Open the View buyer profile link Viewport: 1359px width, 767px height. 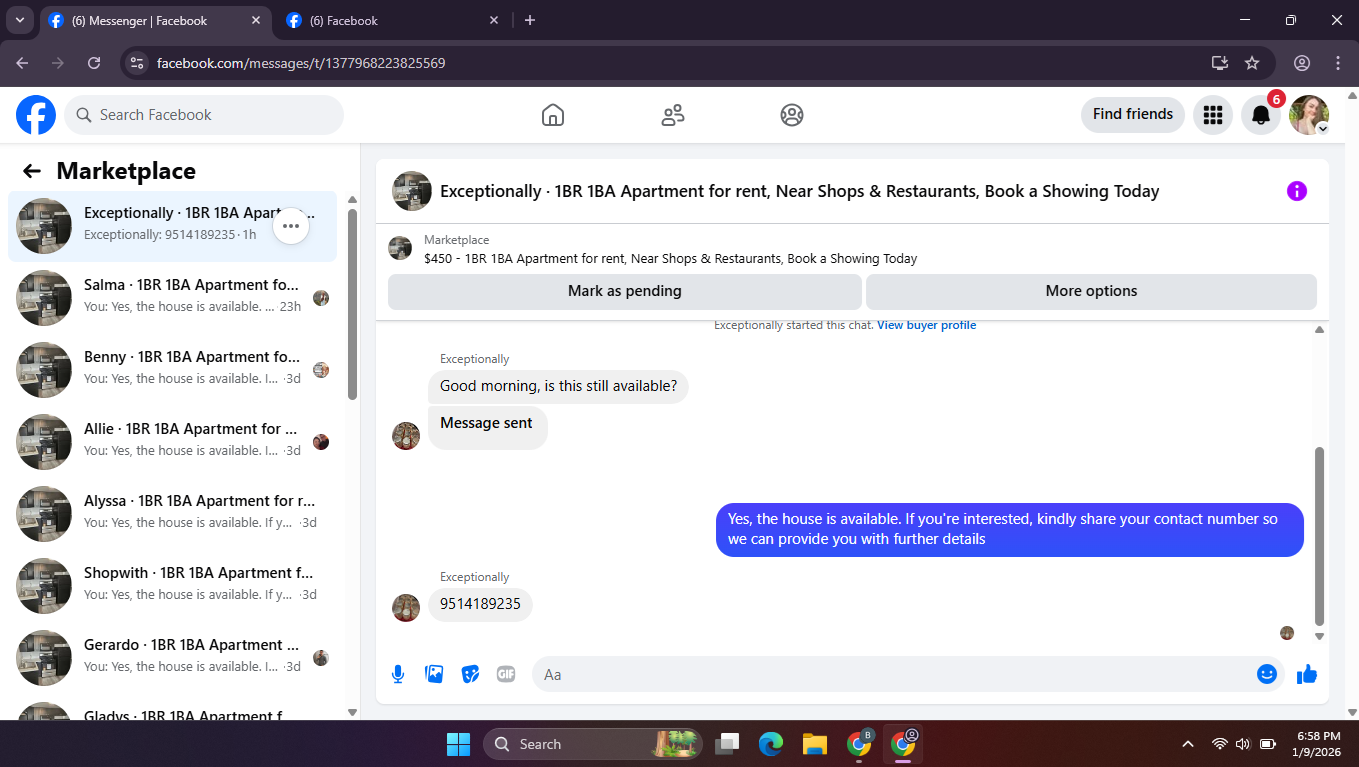(927, 326)
